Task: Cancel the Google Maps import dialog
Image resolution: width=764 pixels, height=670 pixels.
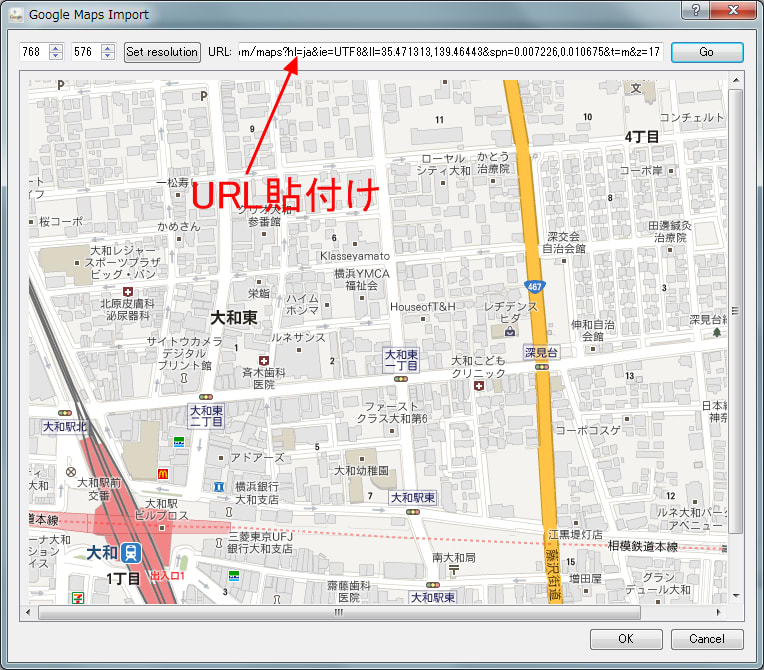Action: pos(706,639)
